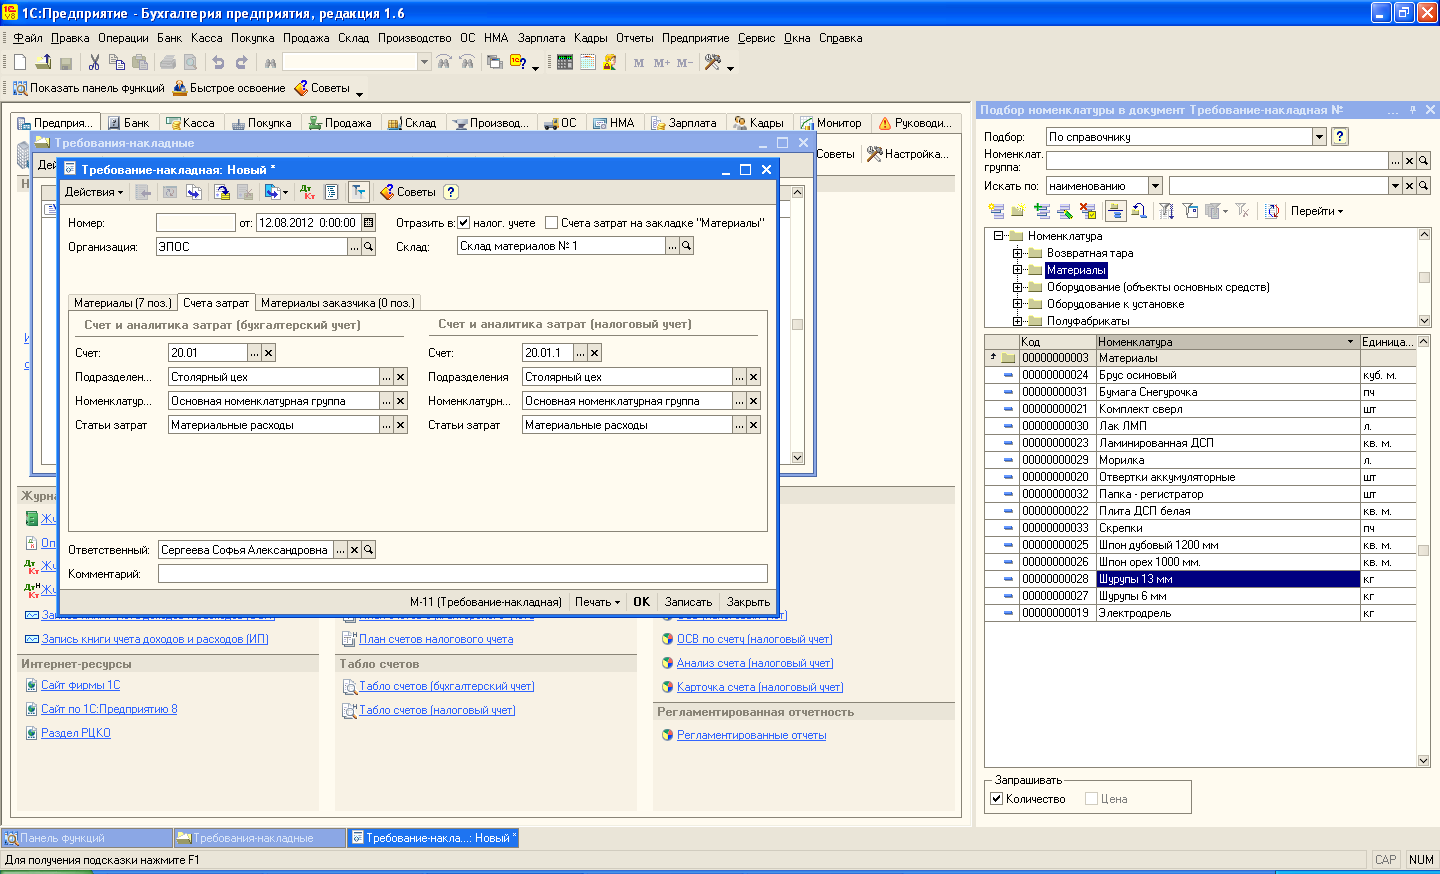Click Комментарий input field
The width and height of the screenshot is (1440, 874).
[x=463, y=574]
